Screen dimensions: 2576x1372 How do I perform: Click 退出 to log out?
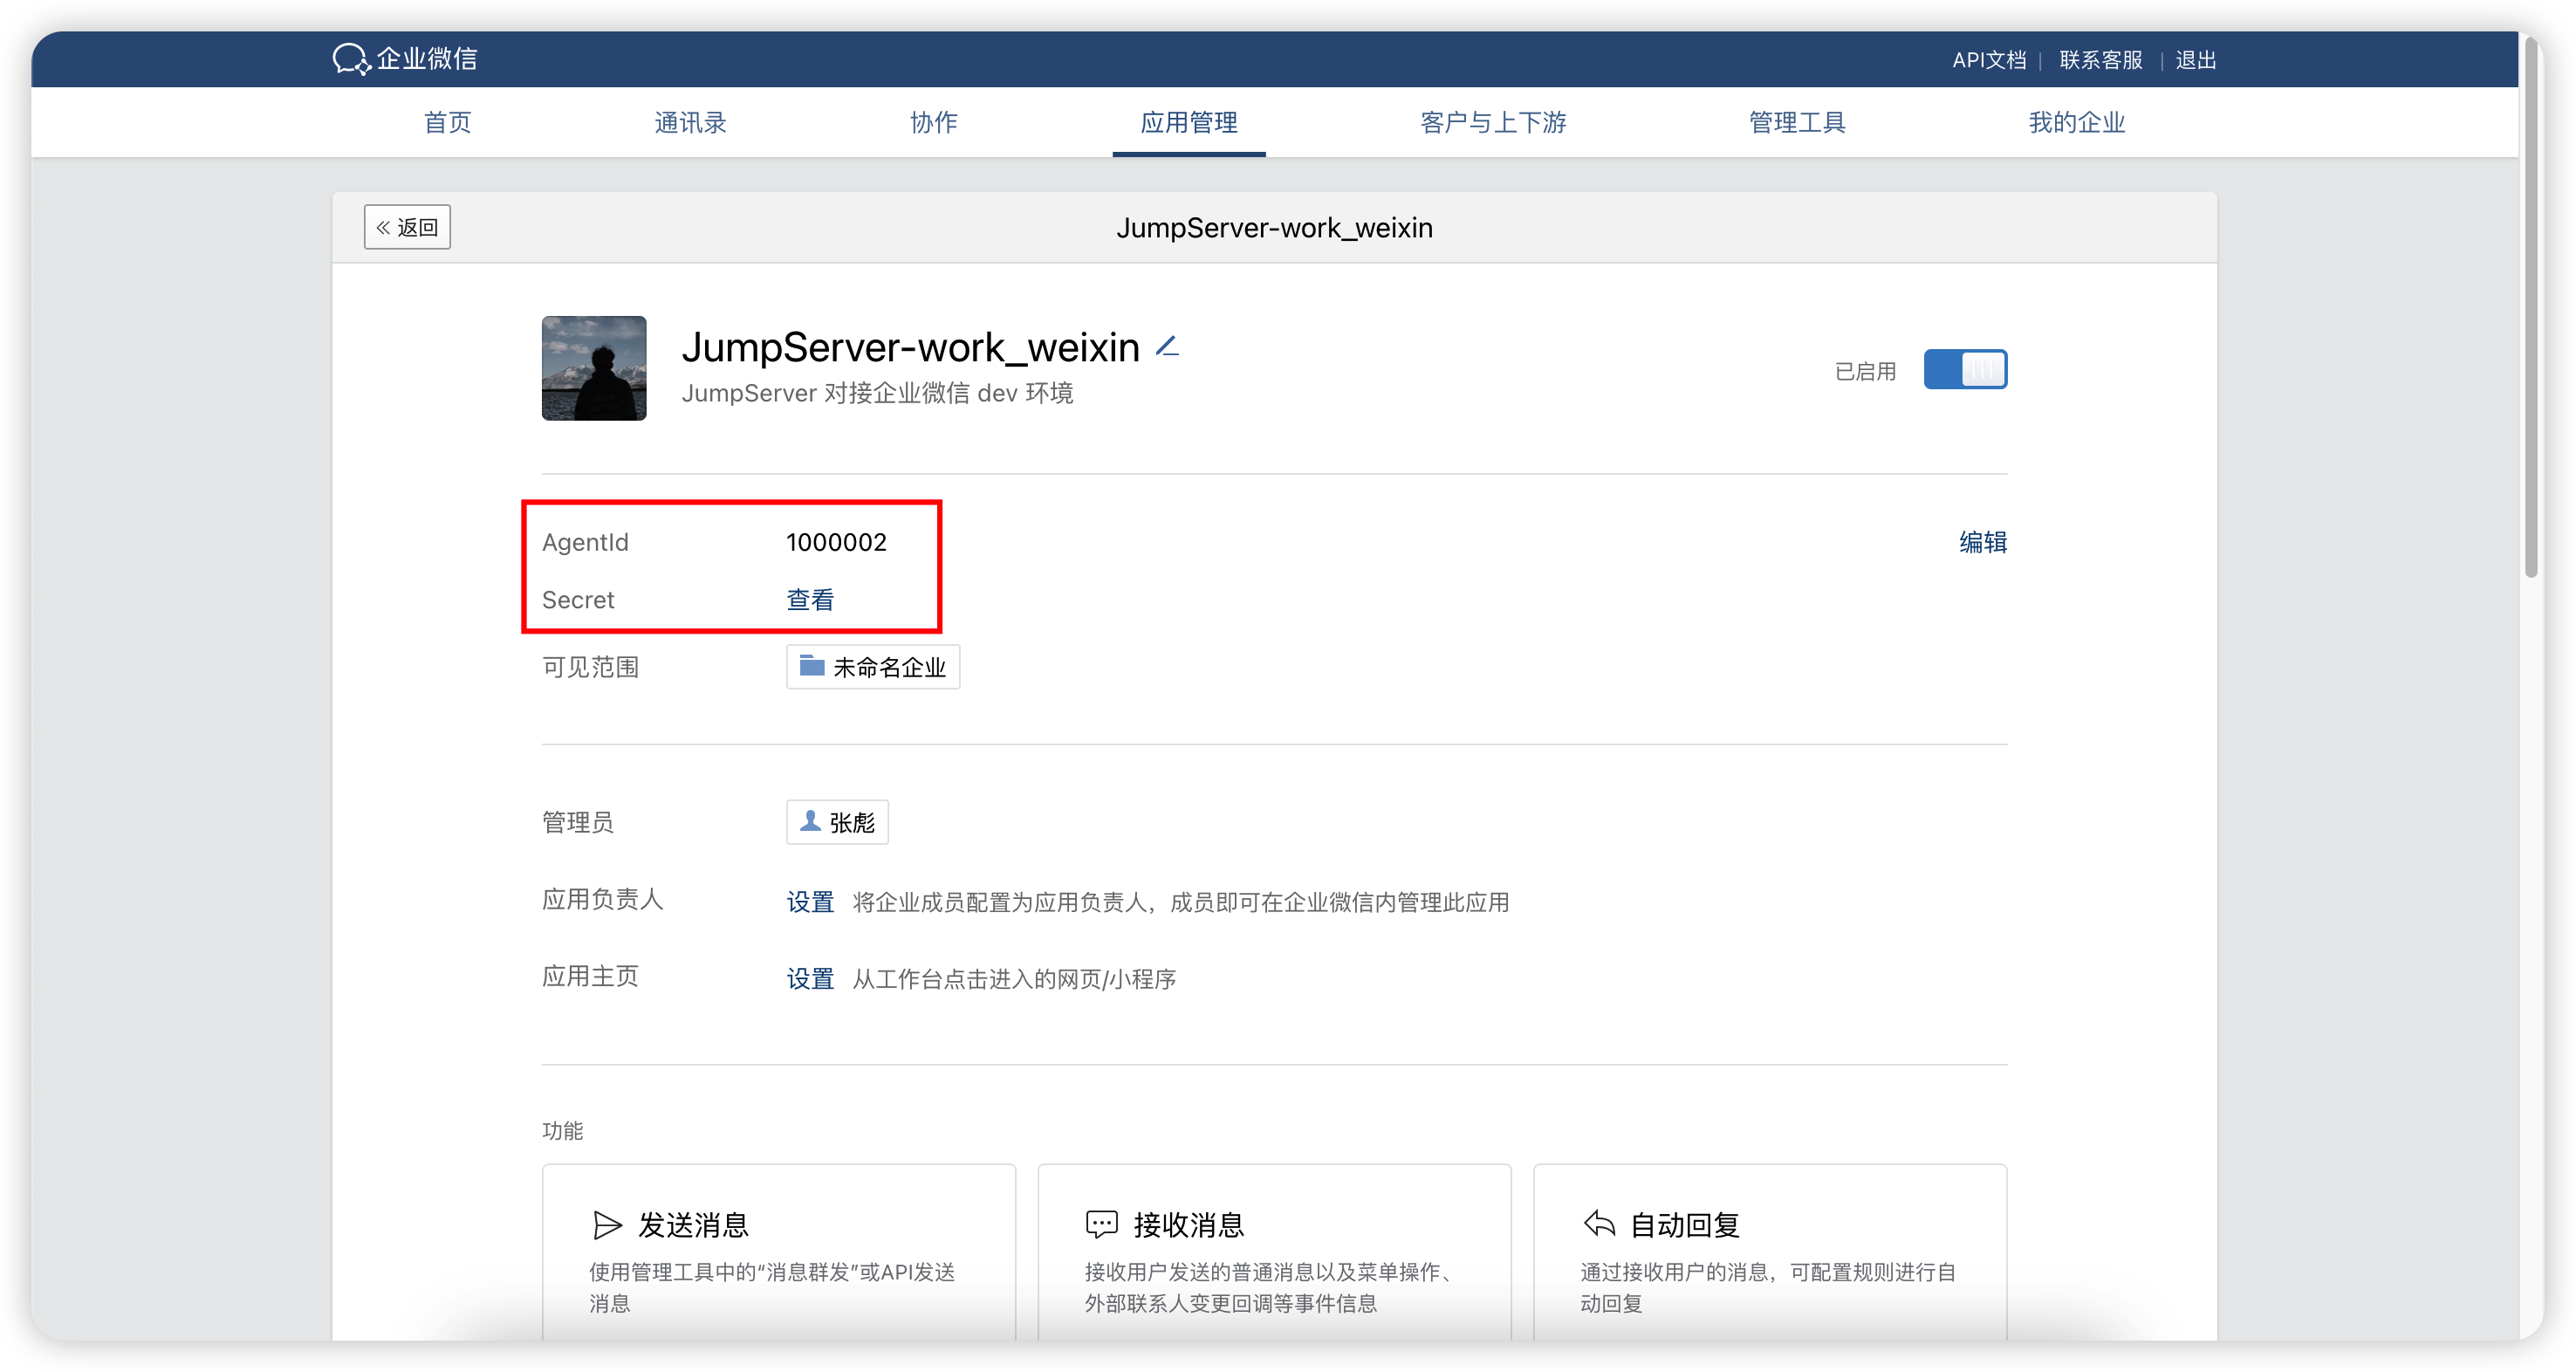click(2196, 60)
